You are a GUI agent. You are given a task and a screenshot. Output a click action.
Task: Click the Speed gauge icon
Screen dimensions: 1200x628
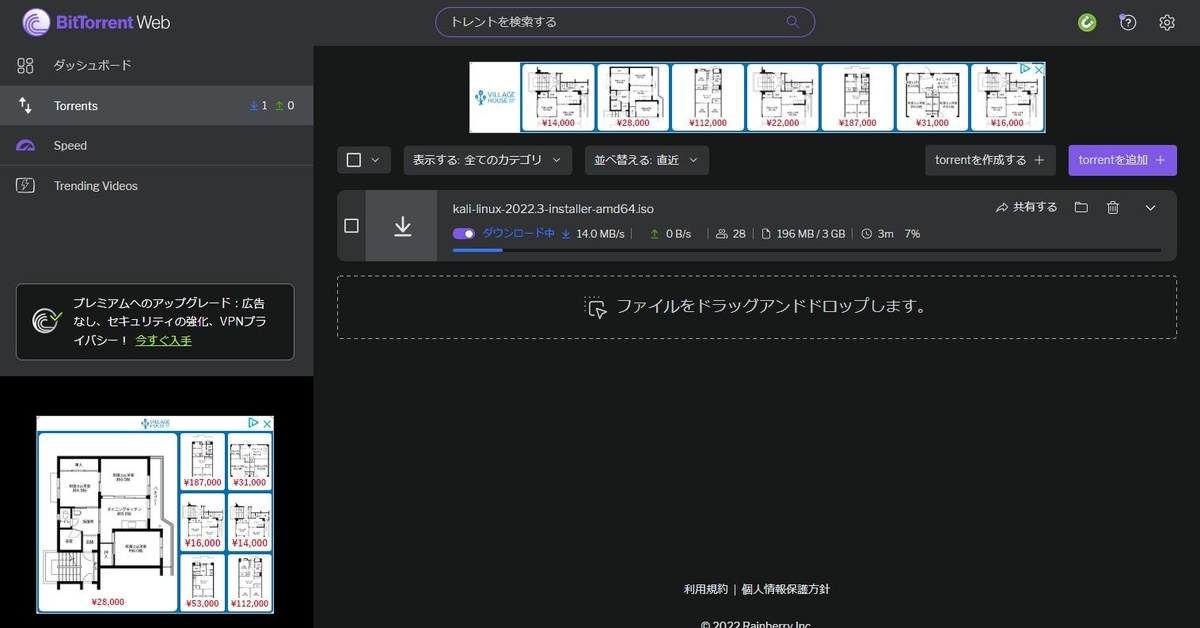[26, 145]
